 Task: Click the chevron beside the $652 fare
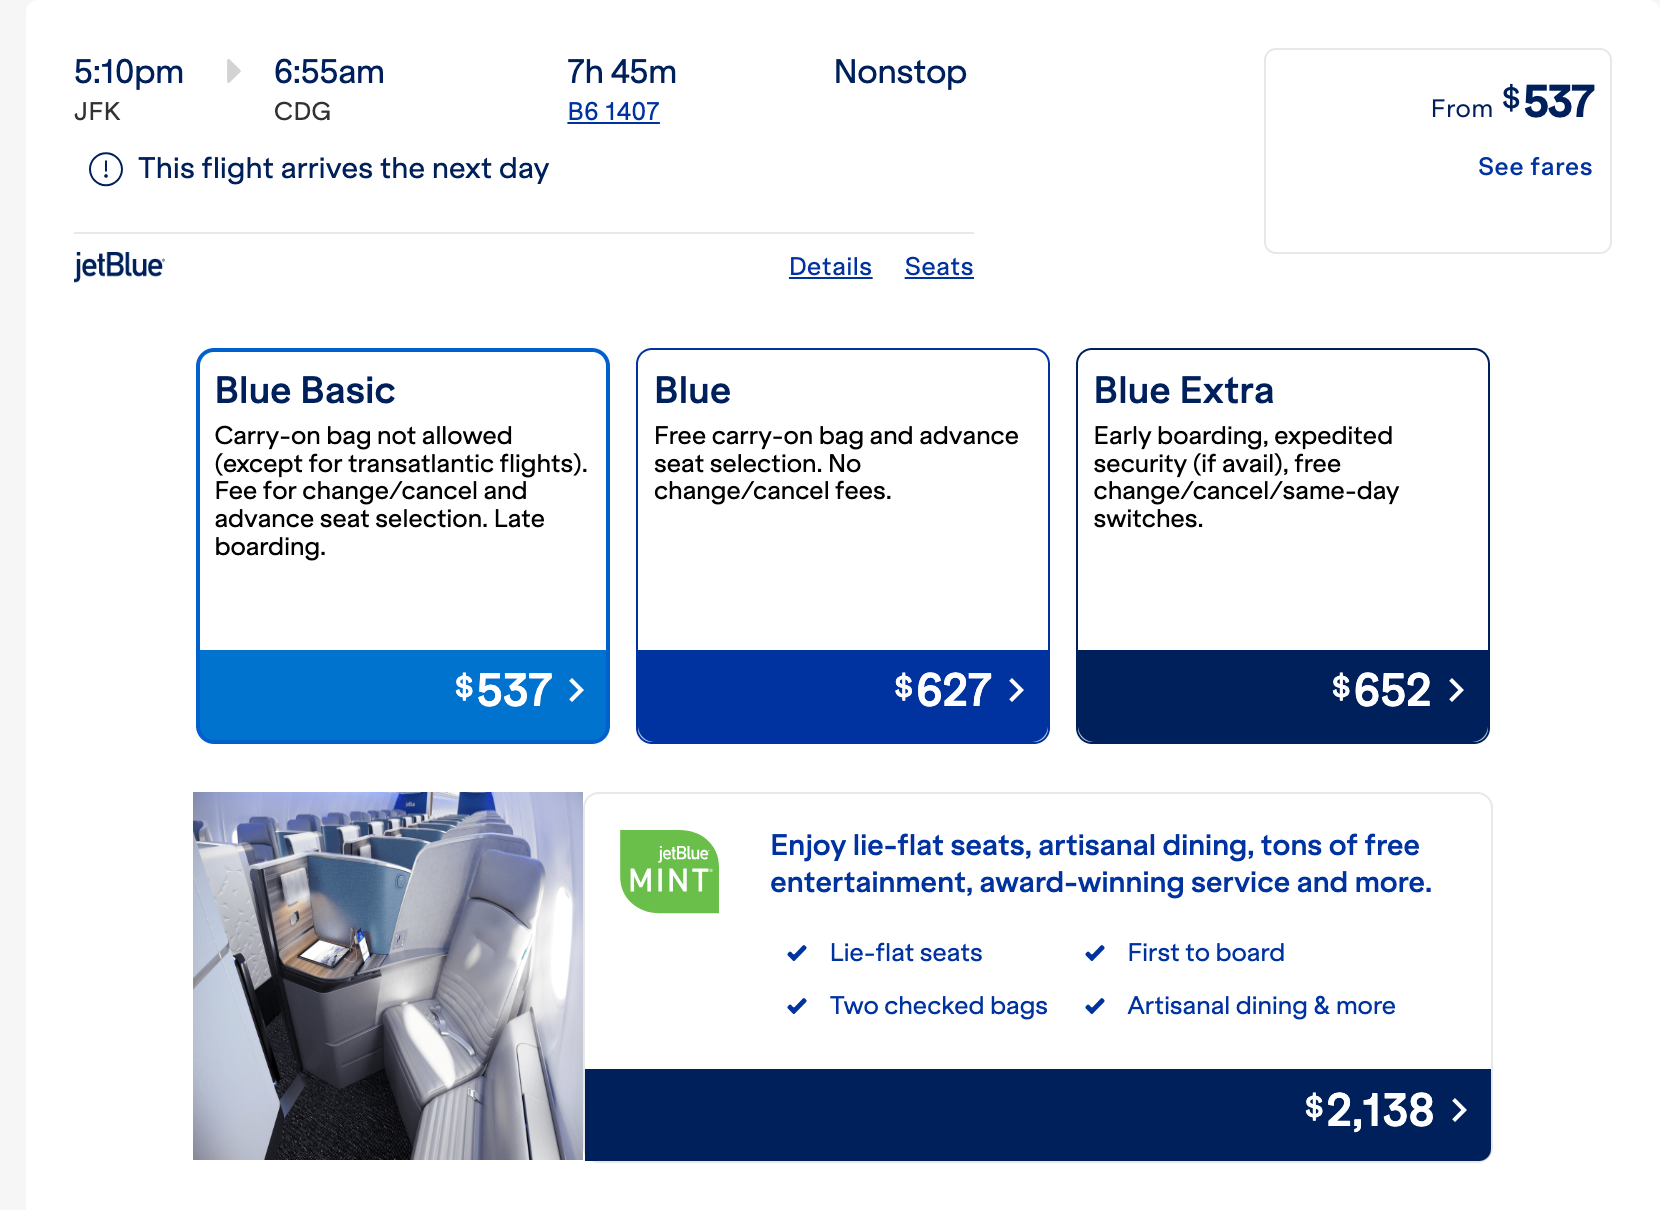tap(1456, 690)
